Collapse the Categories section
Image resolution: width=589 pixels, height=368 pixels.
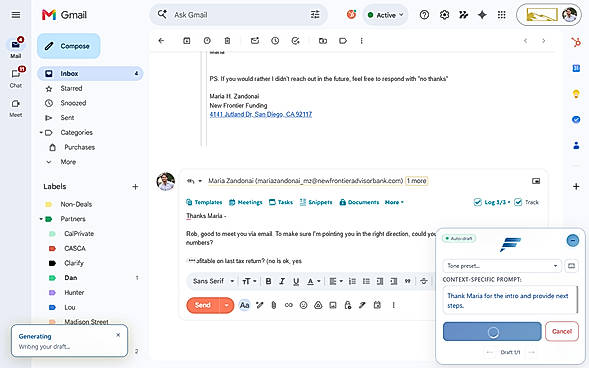[x=41, y=133]
